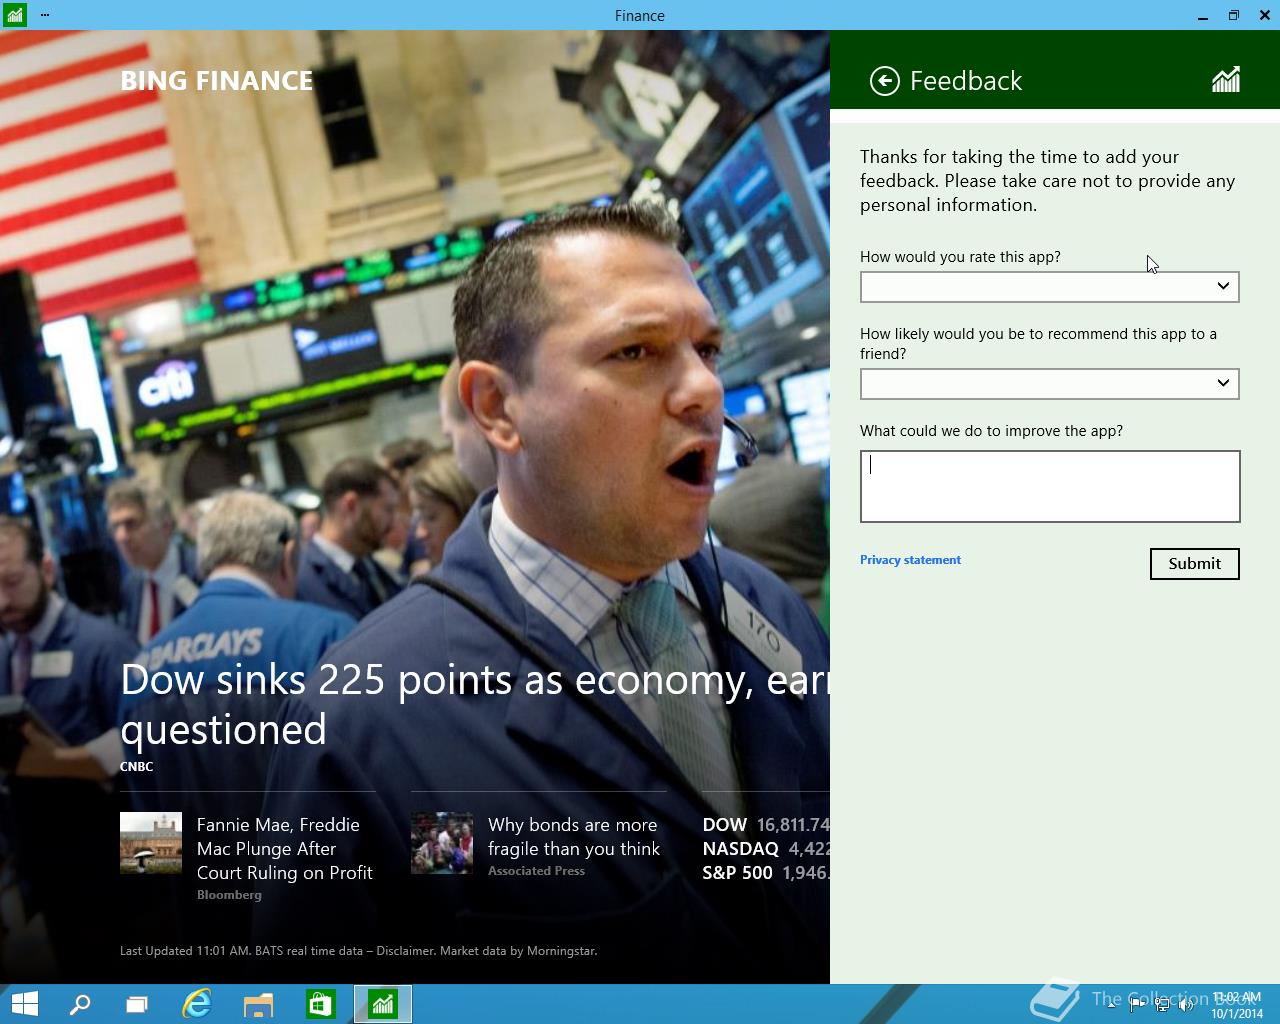Open the Fannie Mae, Freddie Mac article thumbnail
Viewport: 1280px width, 1024px height.
[x=151, y=843]
